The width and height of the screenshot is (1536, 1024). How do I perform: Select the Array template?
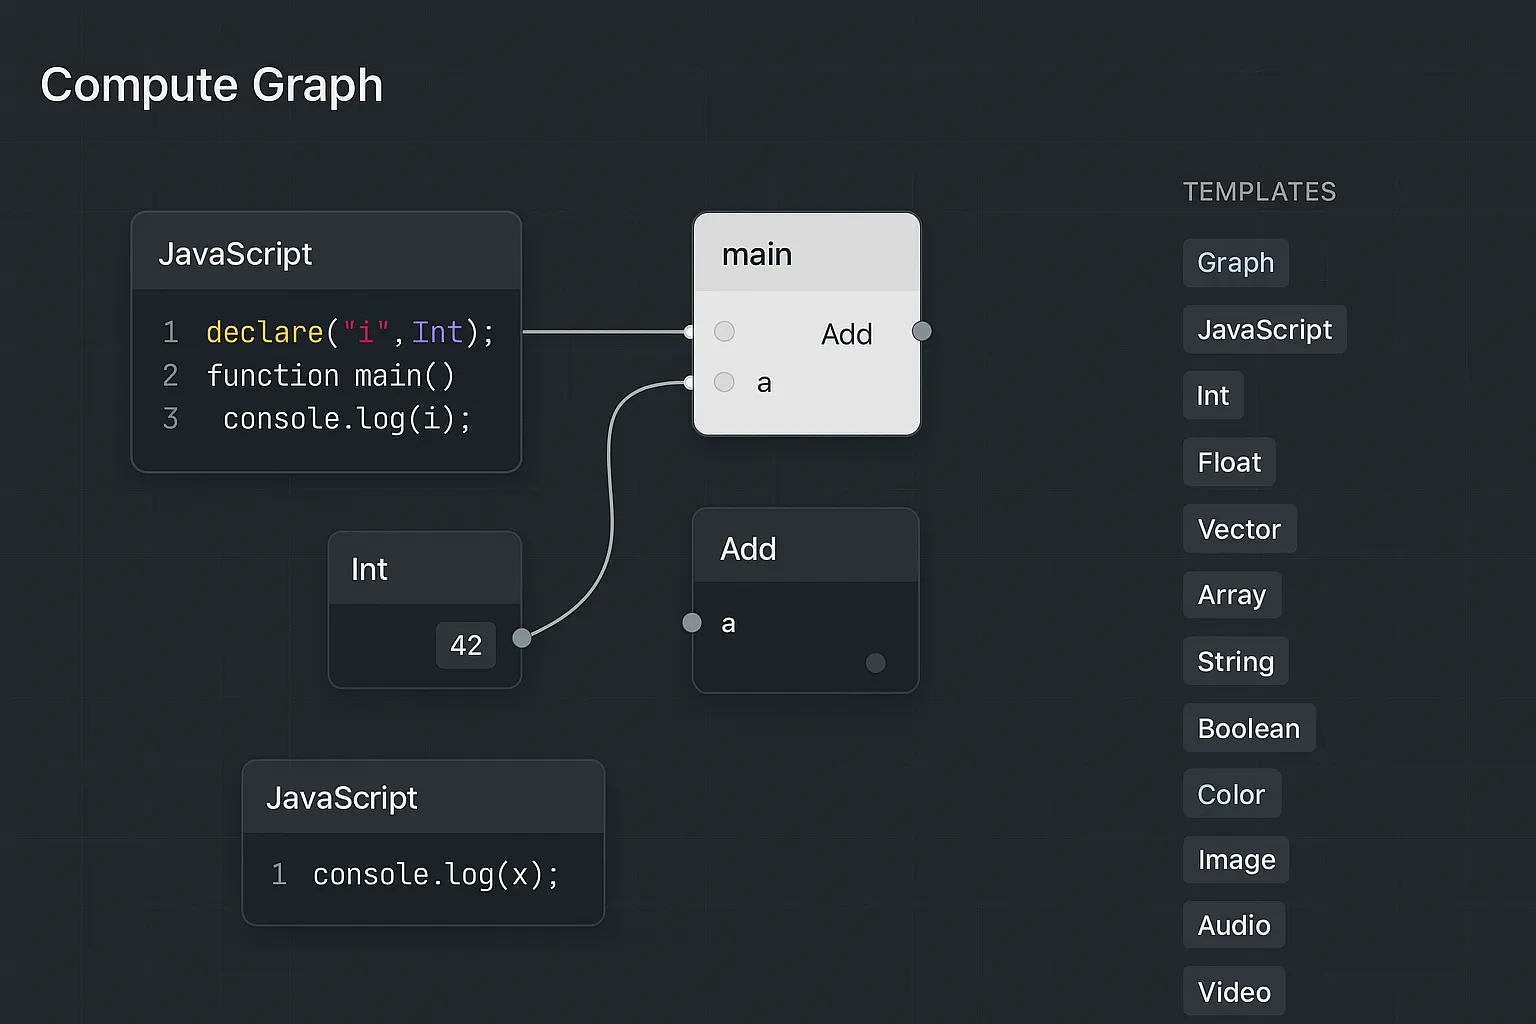click(x=1231, y=595)
